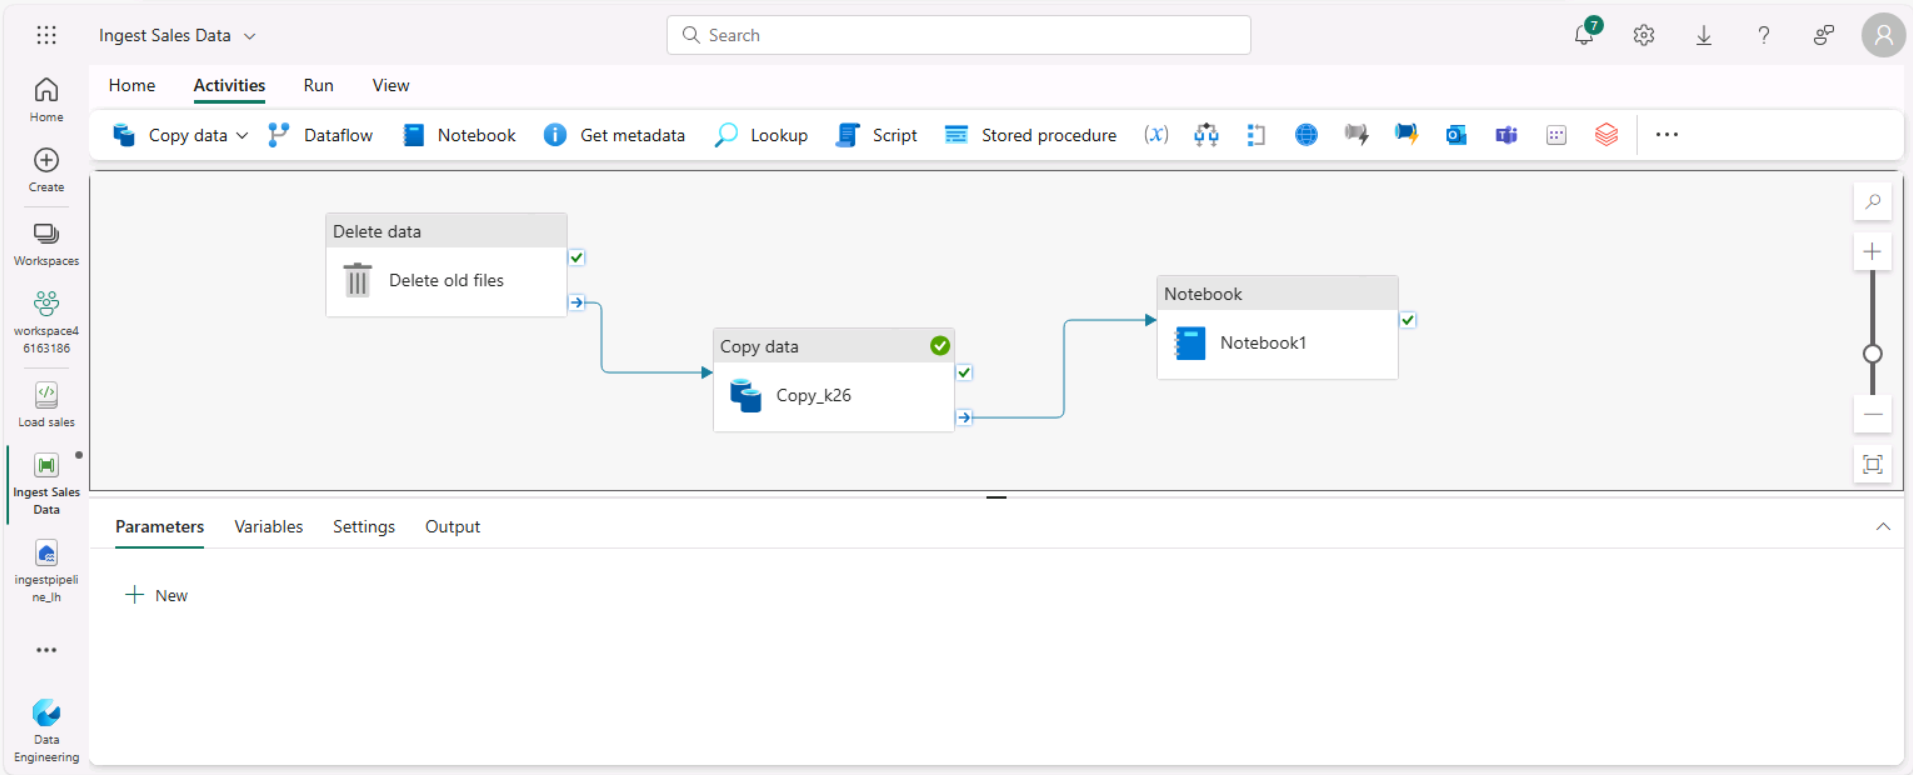Open the View ribbon tab
The width and height of the screenshot is (1913, 775).
[391, 85]
